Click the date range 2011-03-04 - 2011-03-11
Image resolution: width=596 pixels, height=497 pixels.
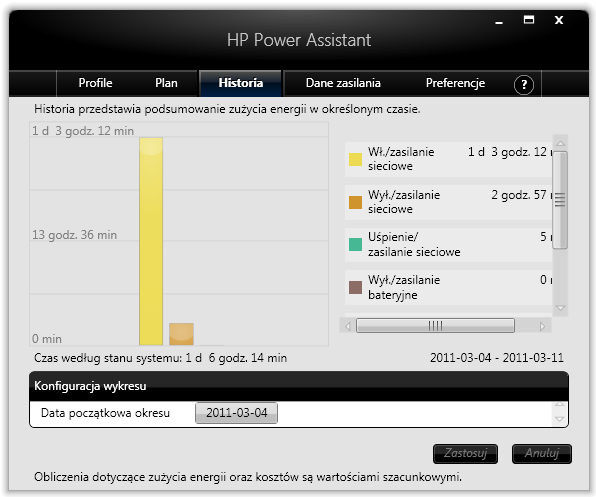coord(496,358)
